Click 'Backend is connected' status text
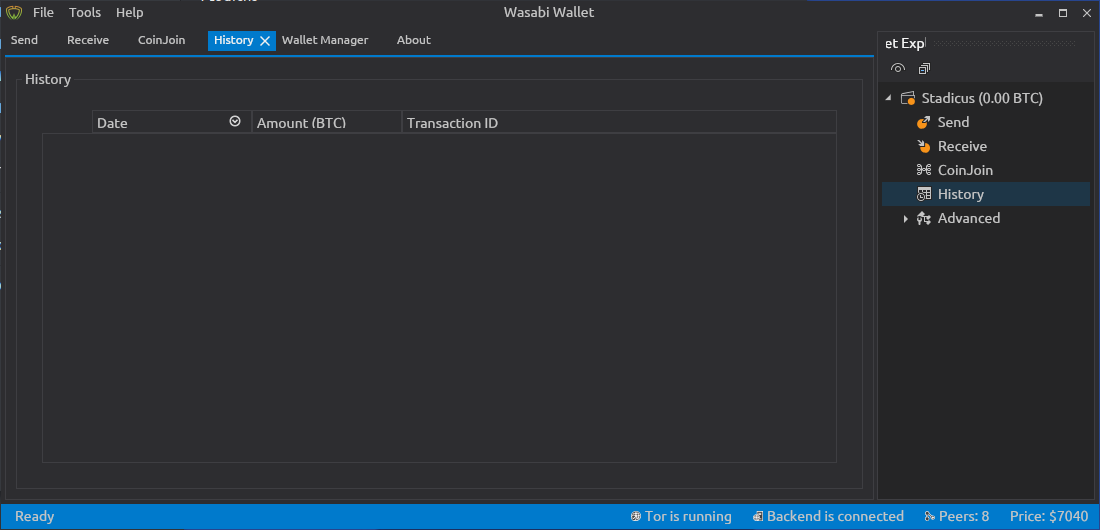 tap(835, 517)
